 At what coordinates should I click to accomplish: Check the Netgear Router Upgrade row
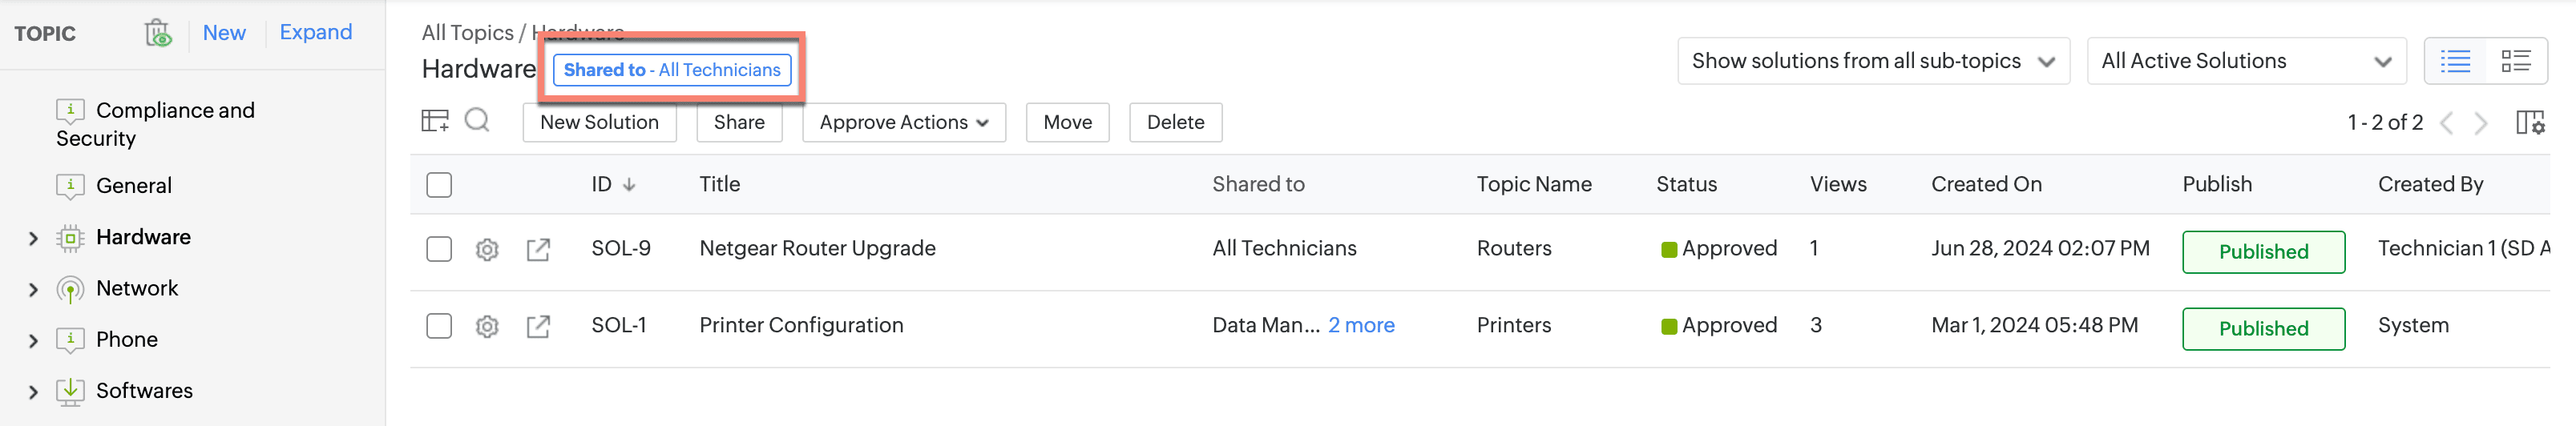click(439, 249)
